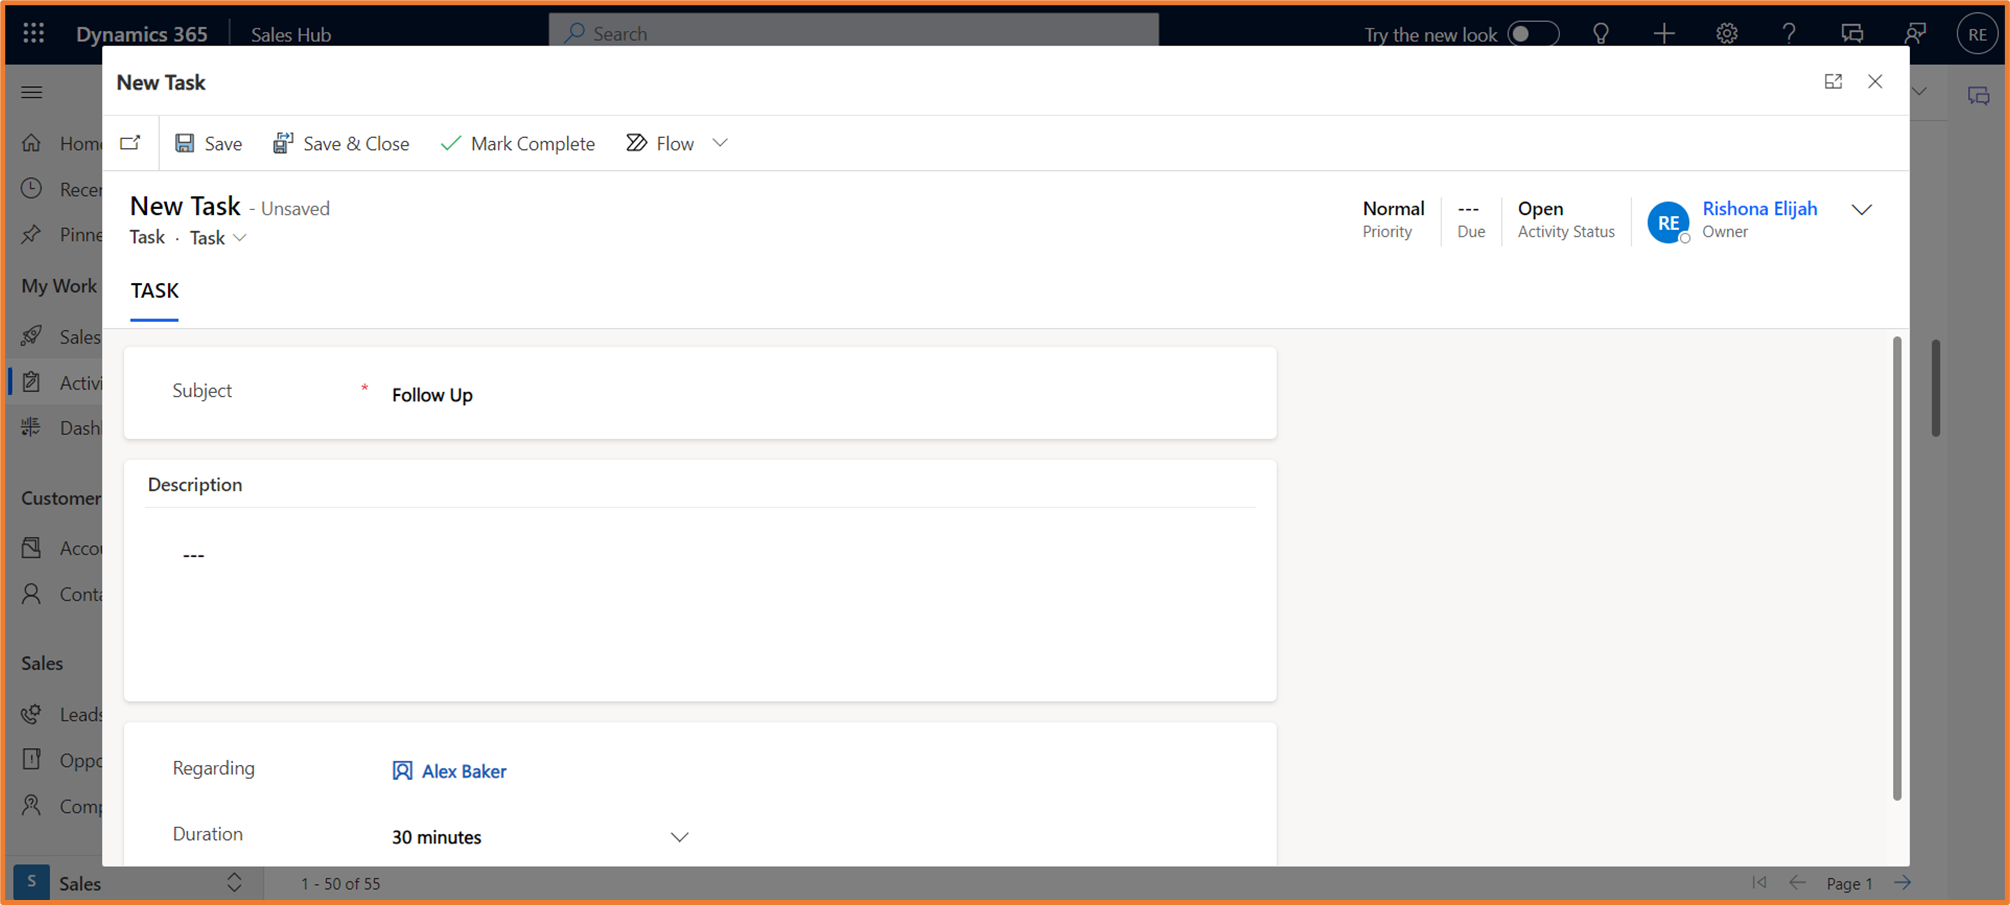Open the Alex Baker regarding link
Image resolution: width=2010 pixels, height=905 pixels.
463,771
